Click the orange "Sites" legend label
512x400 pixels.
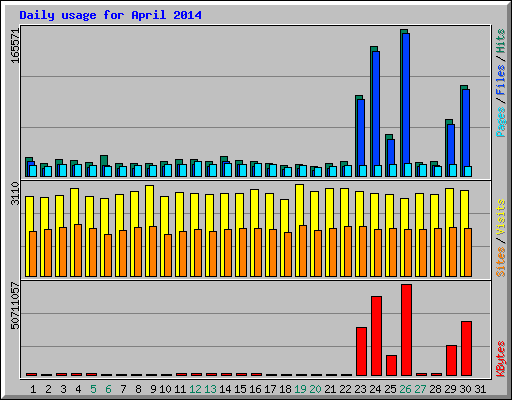tap(501, 262)
